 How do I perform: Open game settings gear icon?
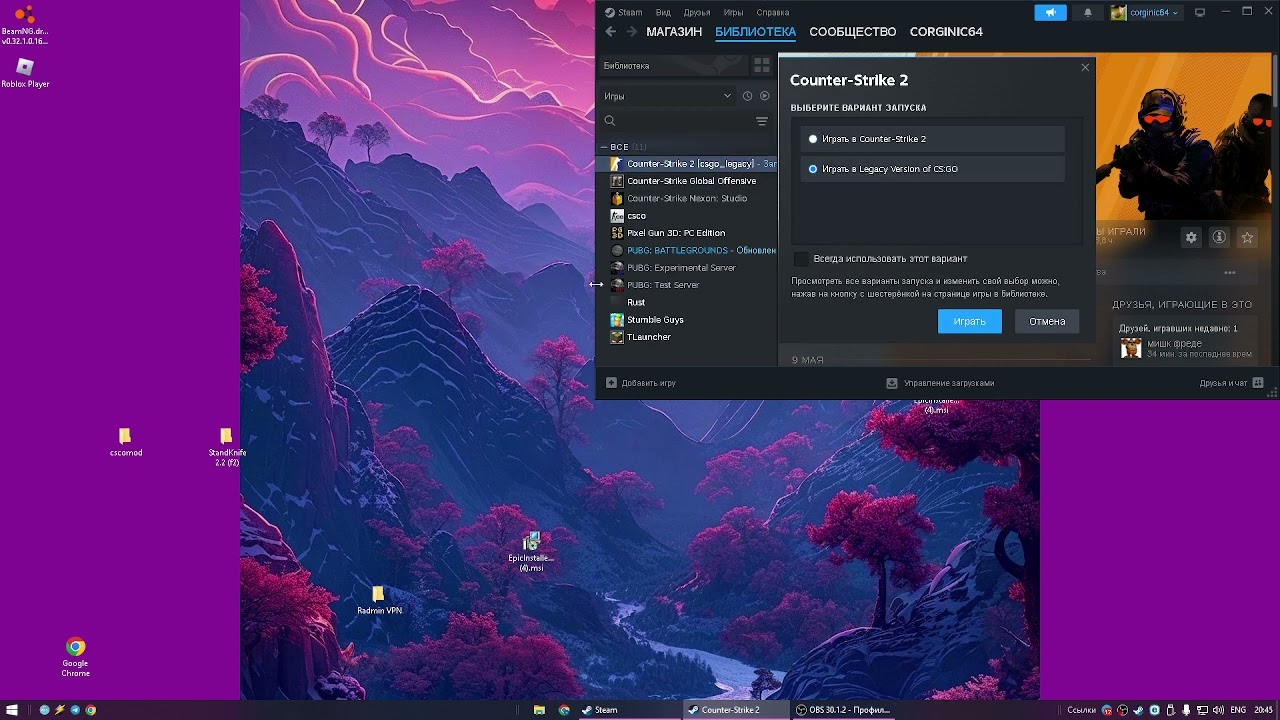click(1191, 238)
